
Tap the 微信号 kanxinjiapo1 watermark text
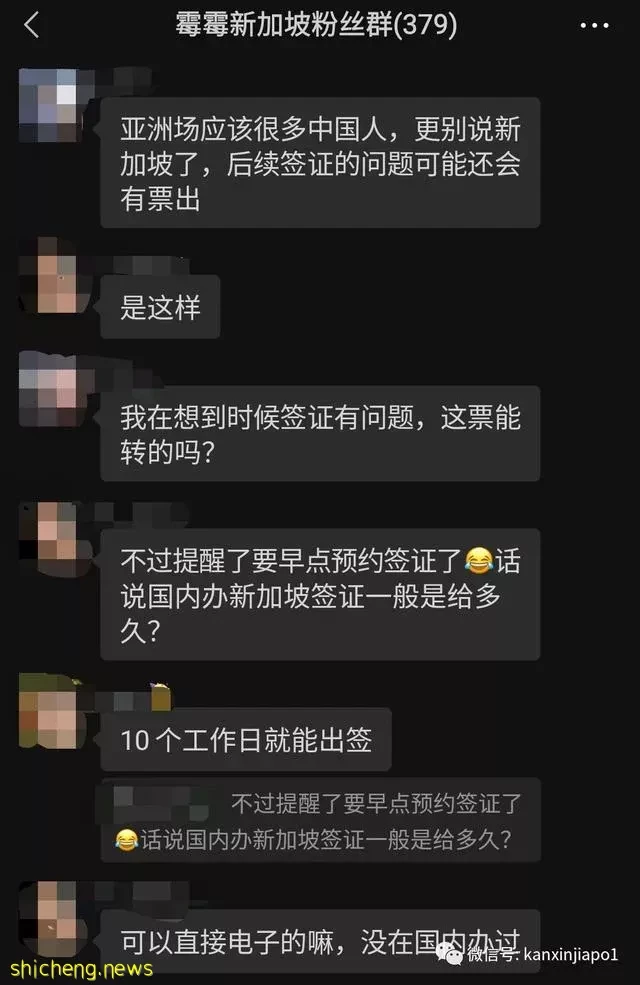(x=543, y=955)
